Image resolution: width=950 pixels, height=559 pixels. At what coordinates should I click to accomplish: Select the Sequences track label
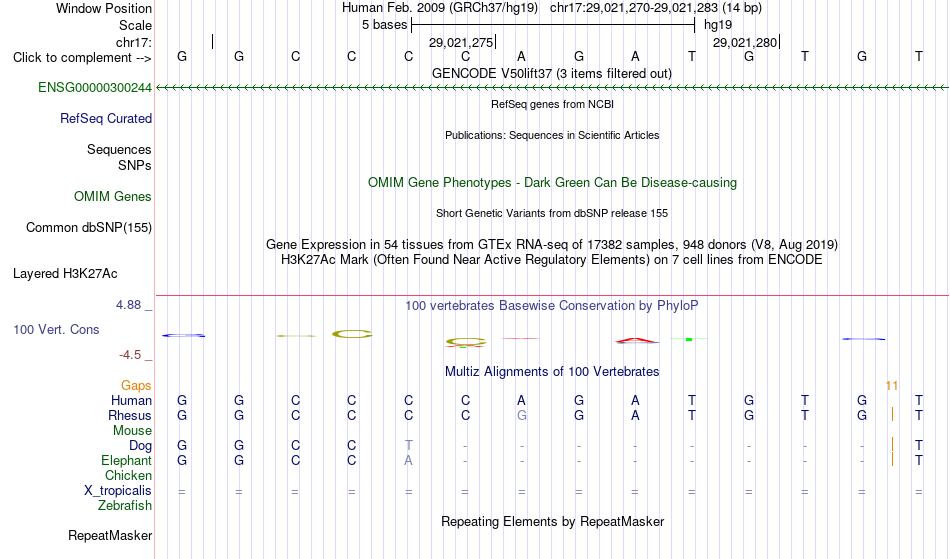point(119,150)
